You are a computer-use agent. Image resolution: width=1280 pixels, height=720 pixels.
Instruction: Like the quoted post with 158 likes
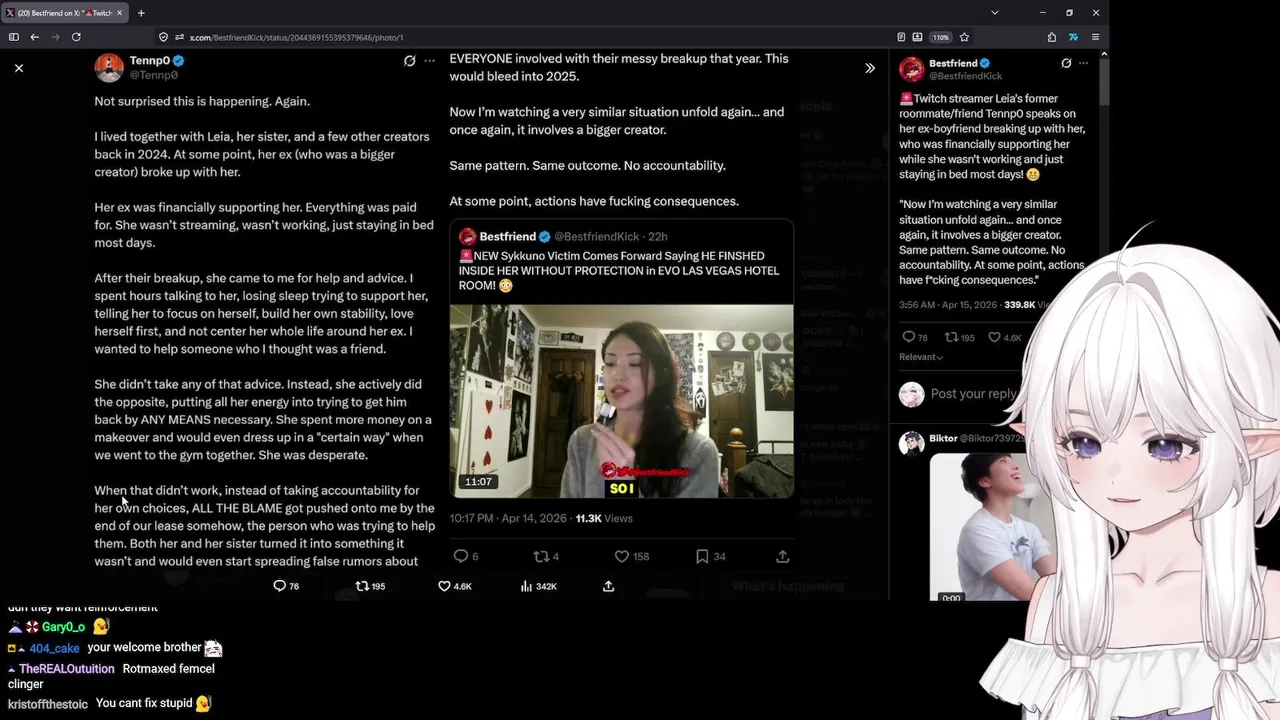point(631,556)
